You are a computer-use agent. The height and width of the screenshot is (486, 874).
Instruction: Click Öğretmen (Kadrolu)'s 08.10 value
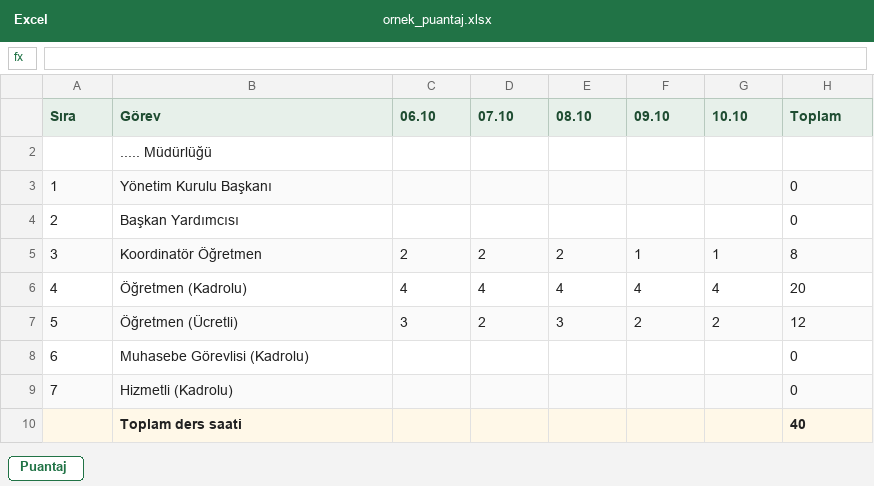587,289
